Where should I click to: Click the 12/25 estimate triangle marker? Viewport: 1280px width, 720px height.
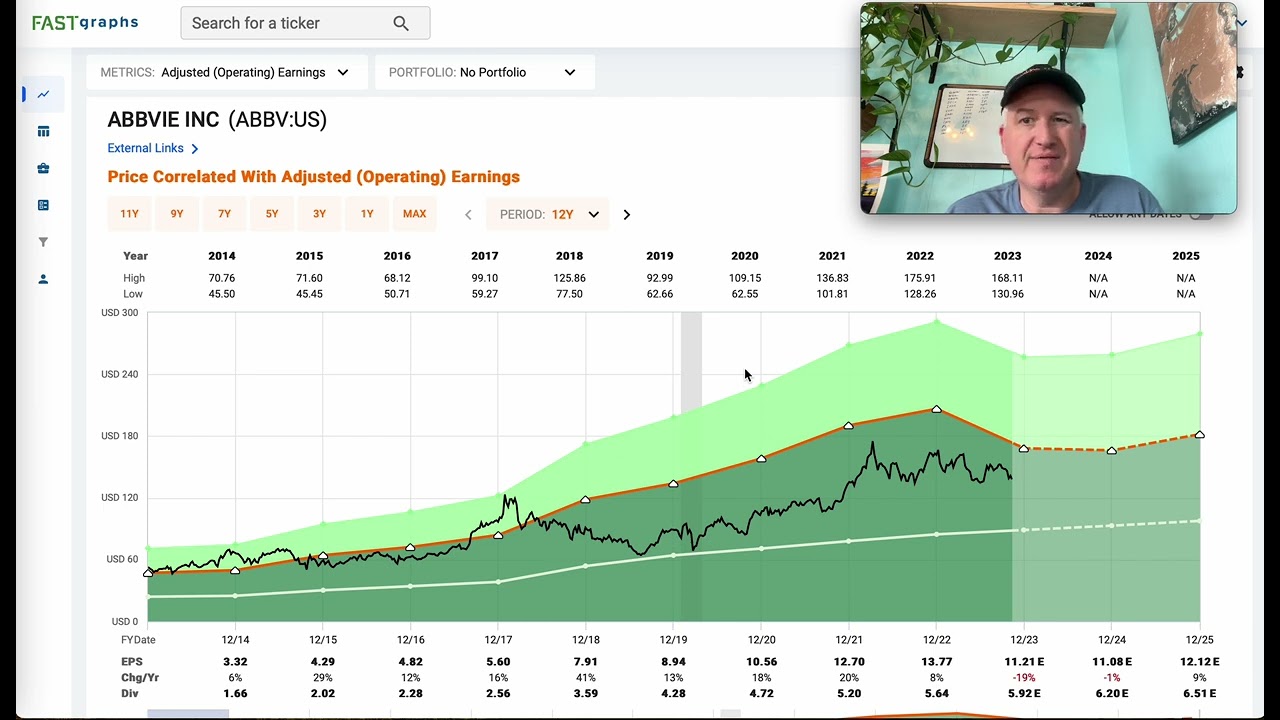coord(1200,435)
